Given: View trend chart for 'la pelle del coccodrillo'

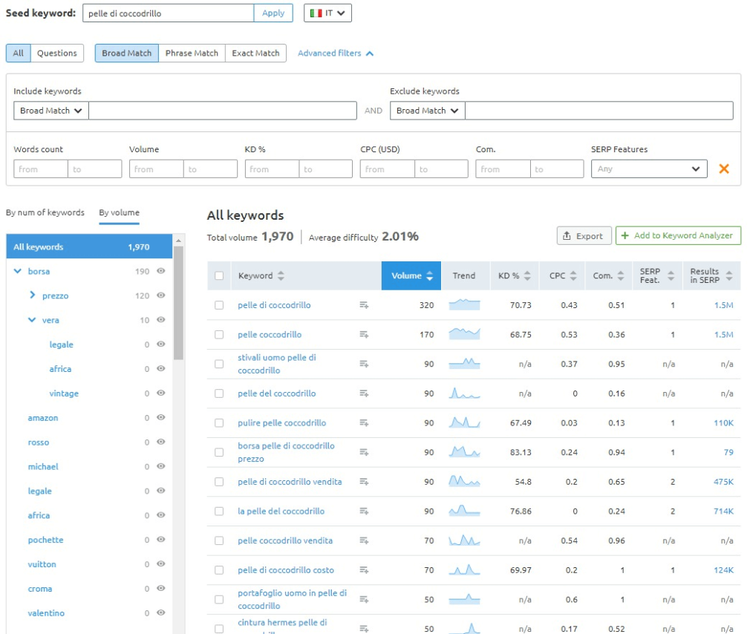Looking at the screenshot, I should point(464,511).
